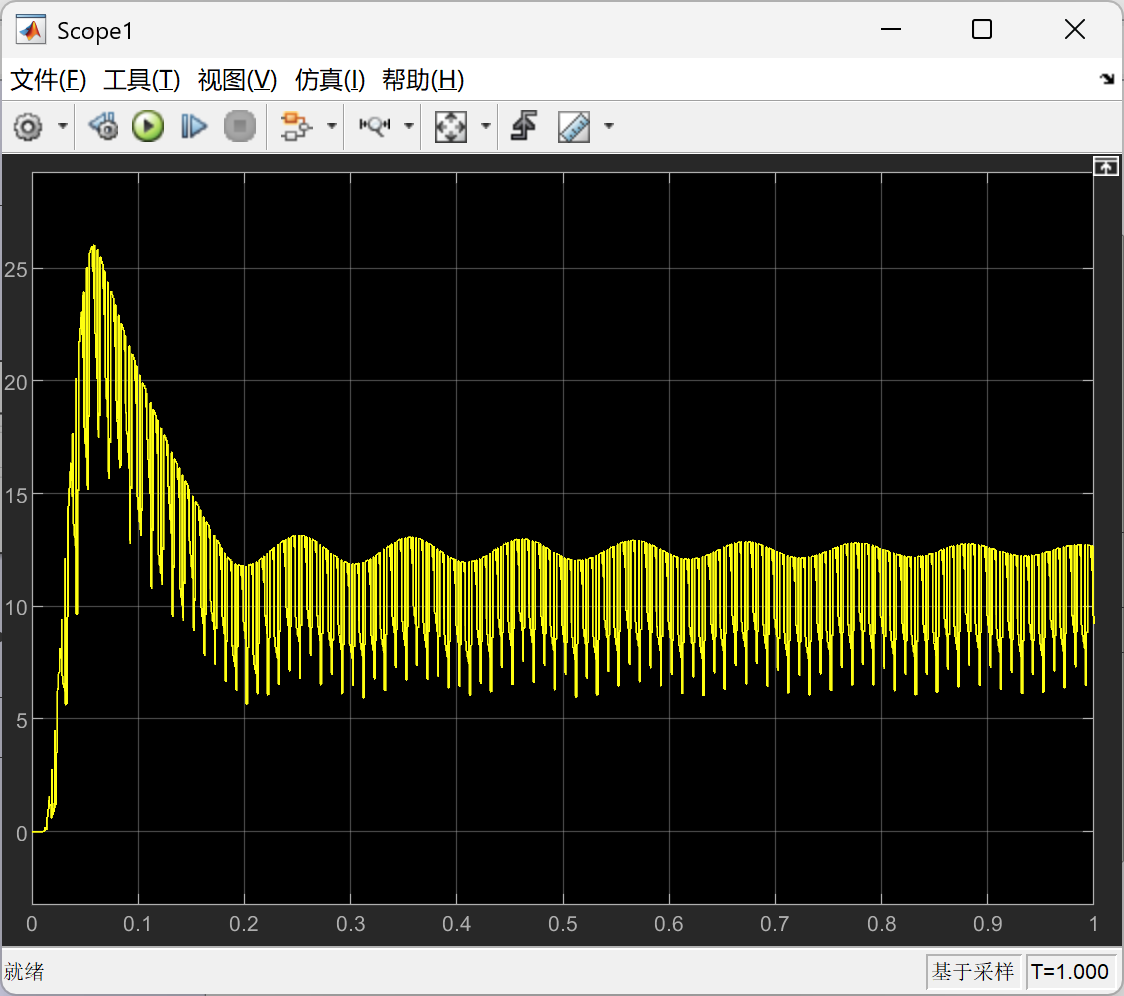Expand the highlight block dropdown arrow
This screenshot has width=1124, height=996.
(x=331, y=126)
